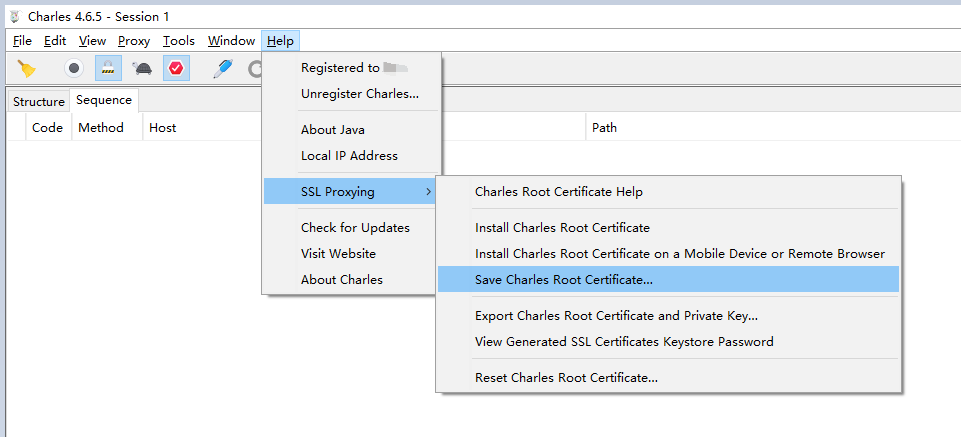Click the Code column header
This screenshot has width=961, height=437.
tap(48, 127)
